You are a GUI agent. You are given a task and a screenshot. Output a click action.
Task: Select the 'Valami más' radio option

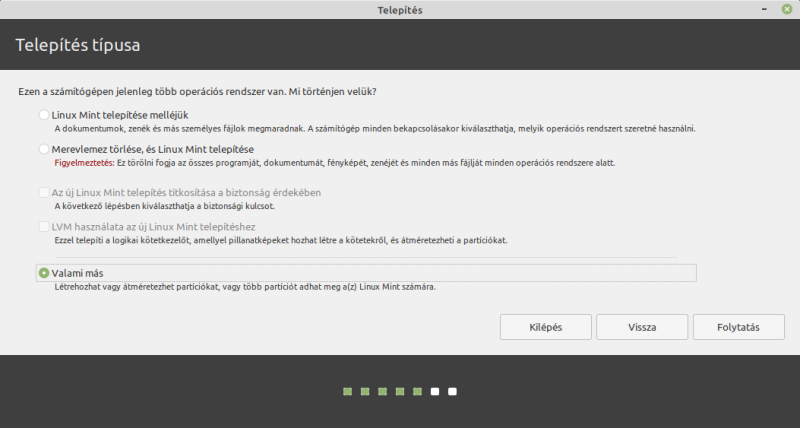(x=44, y=273)
